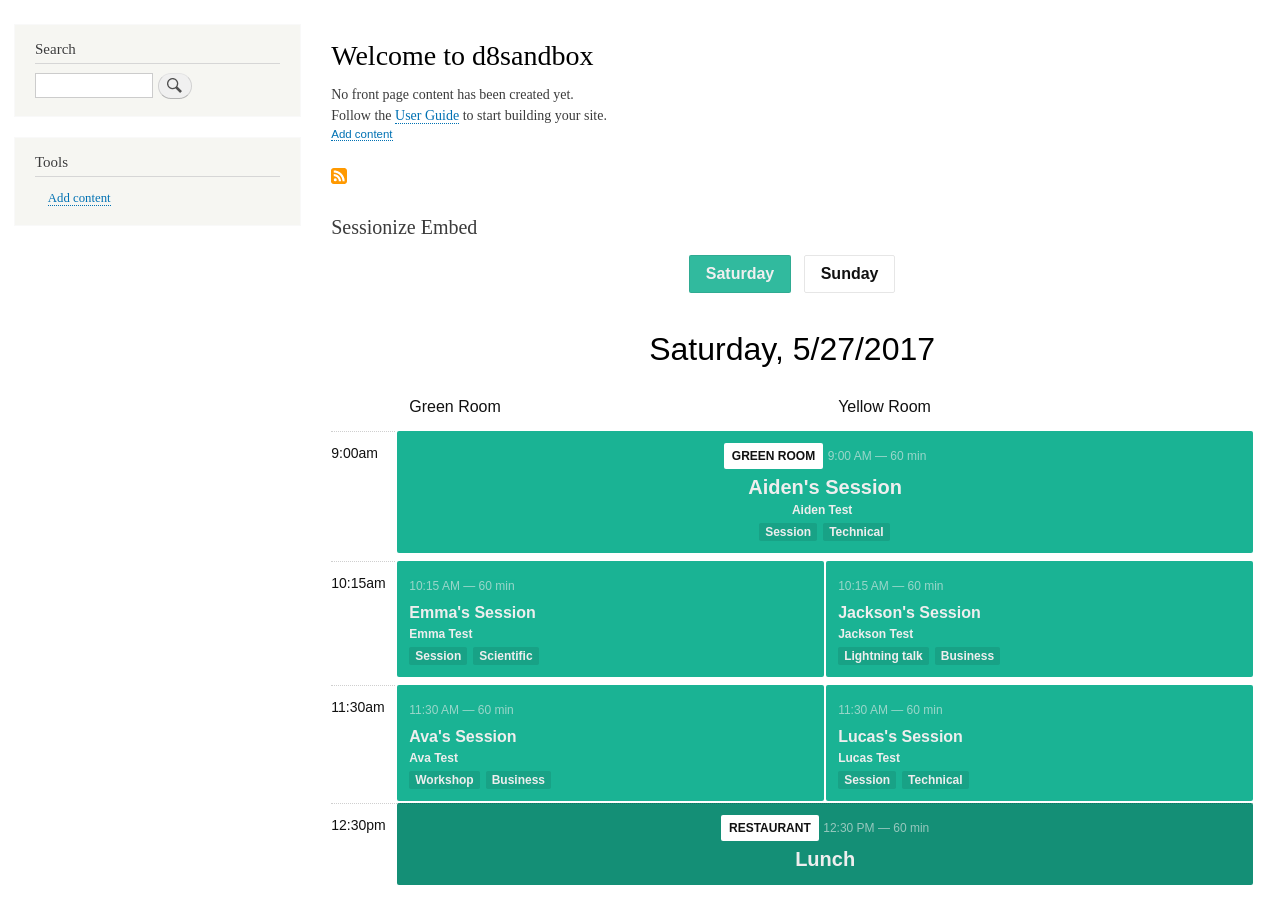Select the GREEN ROOM badge on Aiden's Session
Viewport: 1267px width, 899px height.
click(x=772, y=455)
